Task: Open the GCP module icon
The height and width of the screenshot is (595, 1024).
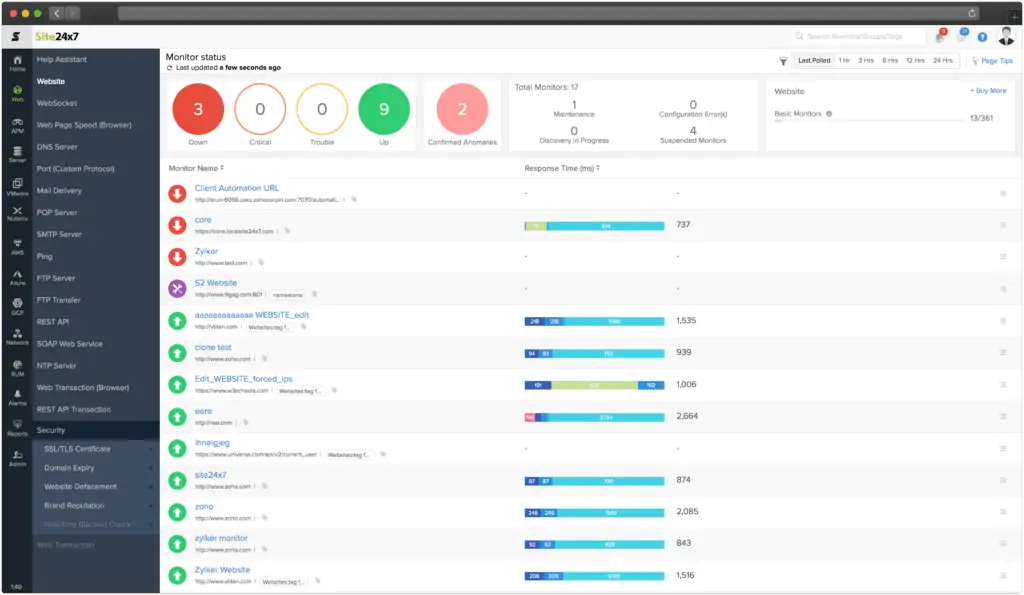Action: [17, 306]
